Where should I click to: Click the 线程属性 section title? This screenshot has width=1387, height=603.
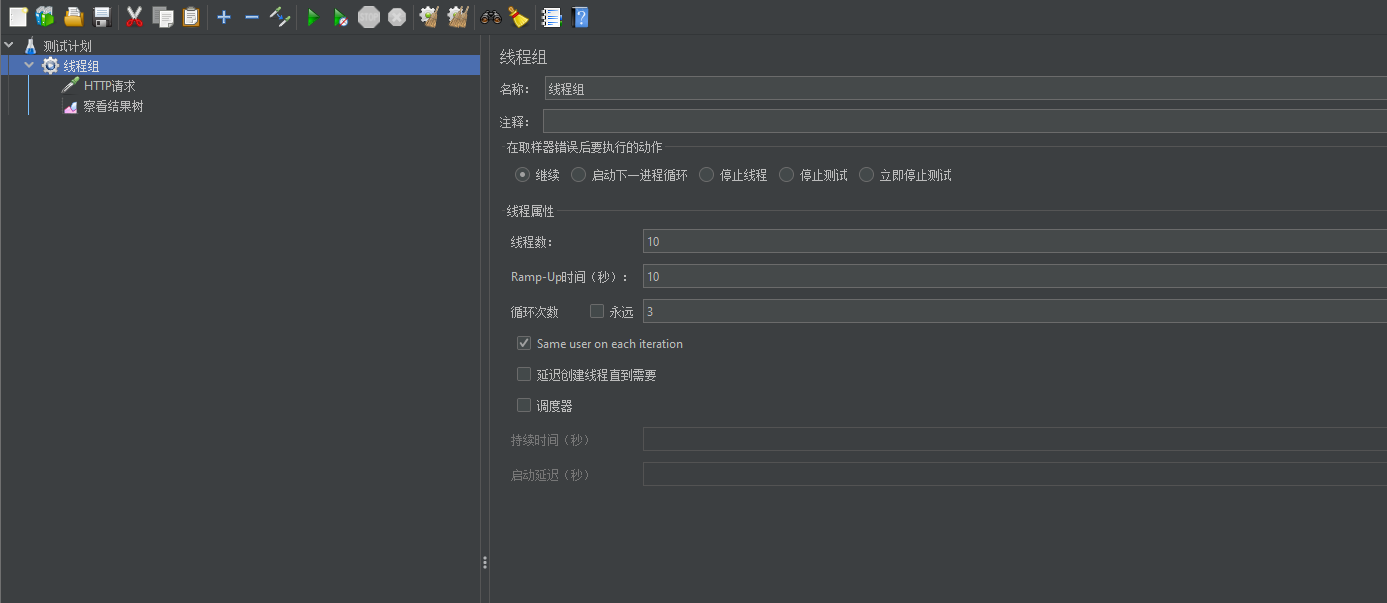530,211
